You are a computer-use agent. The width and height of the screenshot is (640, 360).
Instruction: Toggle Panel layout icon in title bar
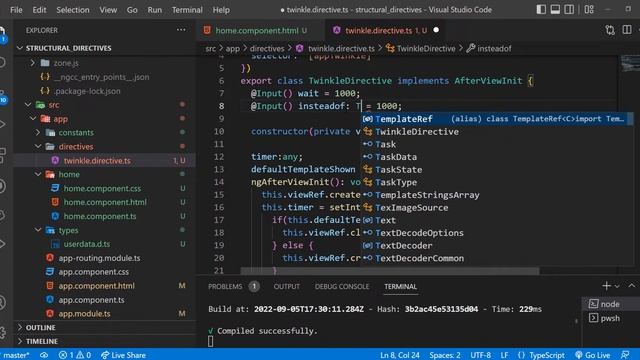point(555,9)
